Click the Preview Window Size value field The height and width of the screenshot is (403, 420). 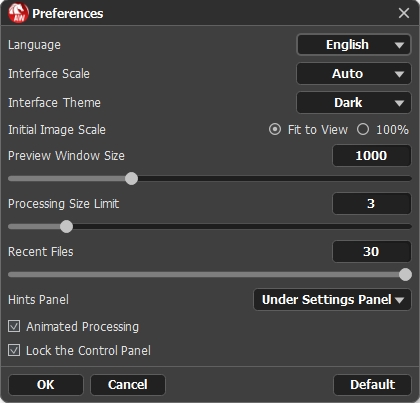click(x=372, y=156)
